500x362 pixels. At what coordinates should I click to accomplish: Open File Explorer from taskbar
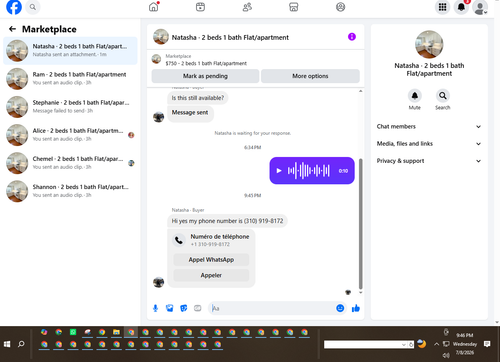(116, 332)
